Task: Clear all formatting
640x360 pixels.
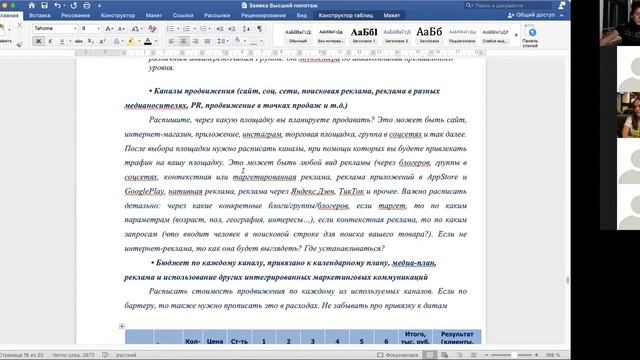Action: coord(152,29)
